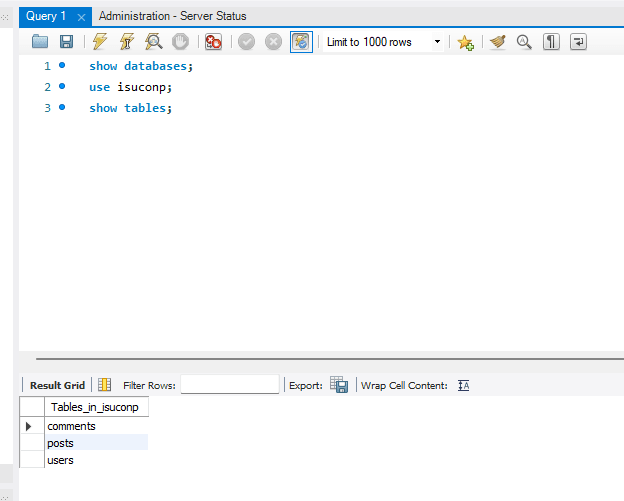The width and height of the screenshot is (624, 501).
Task: Click the Result Grid label
Action: point(57,386)
